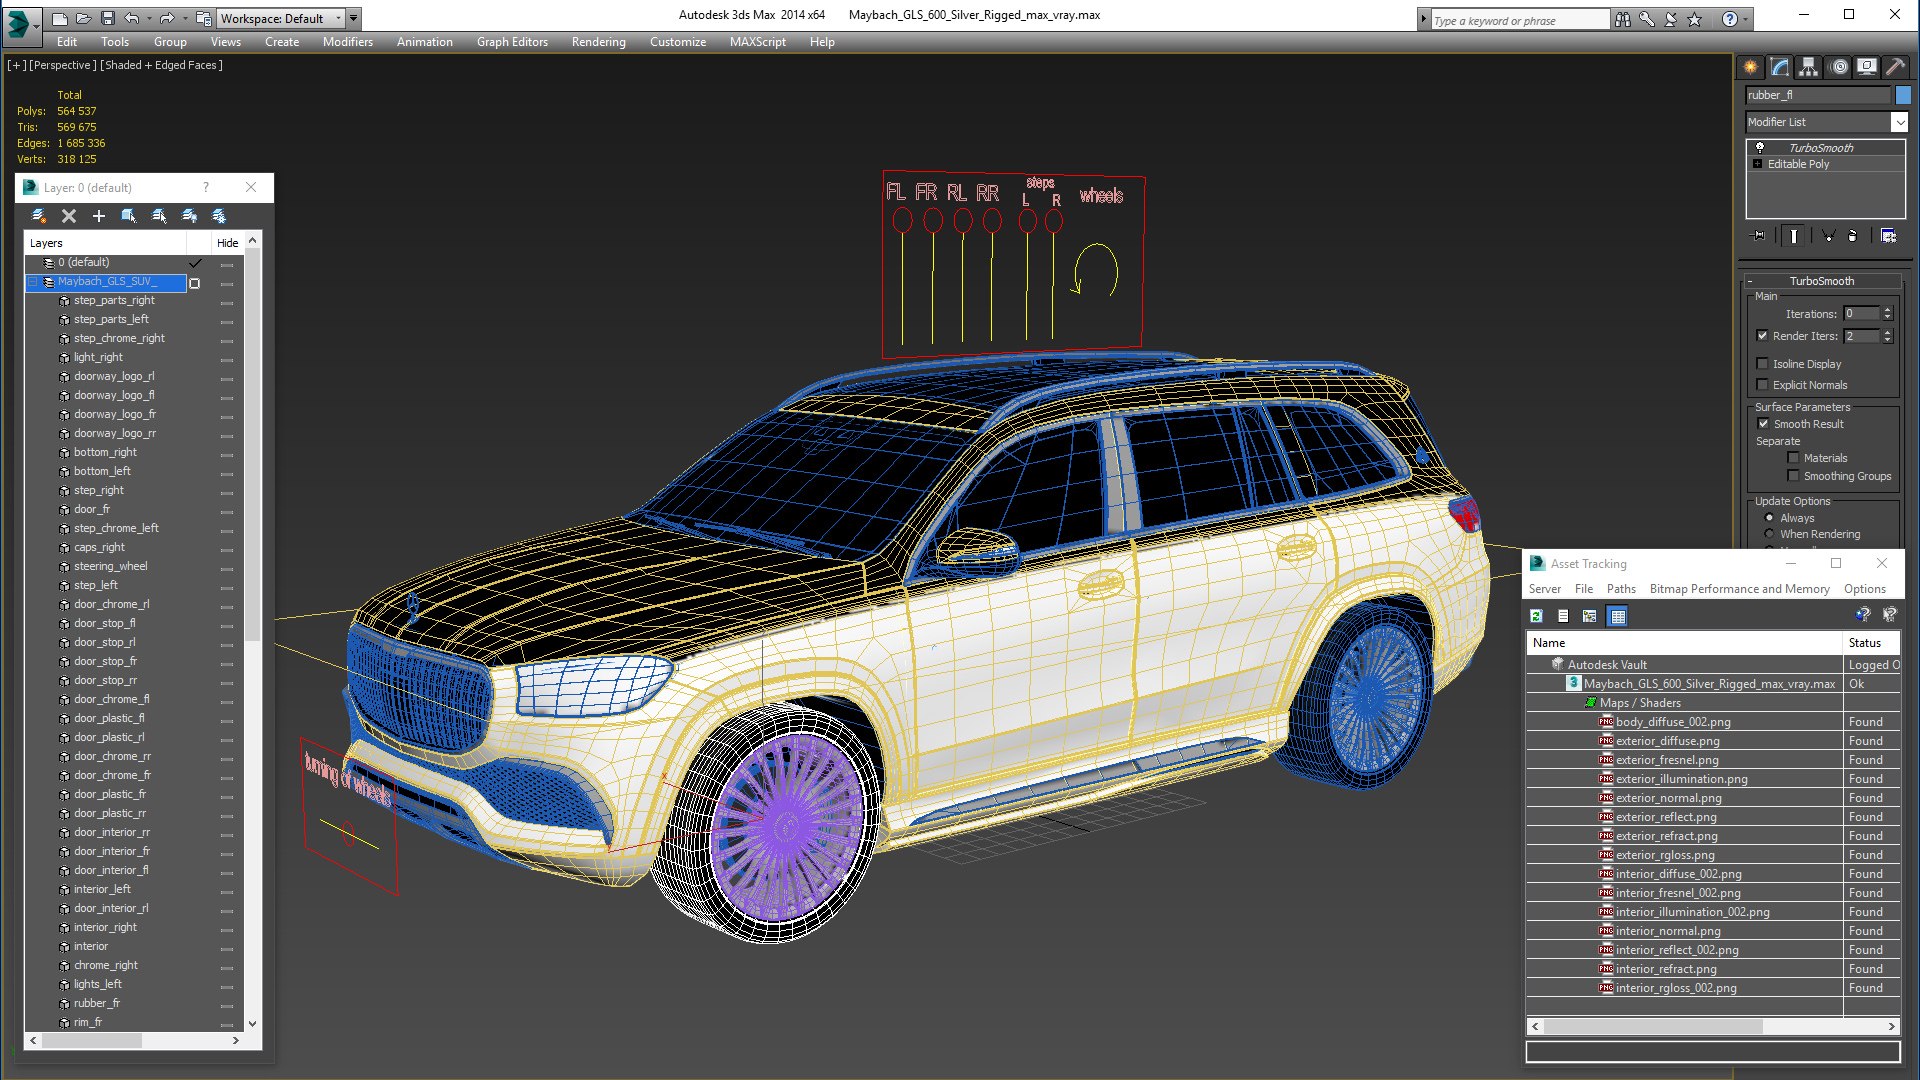
Task: Toggle Show End Result icon
Action: point(1794,236)
